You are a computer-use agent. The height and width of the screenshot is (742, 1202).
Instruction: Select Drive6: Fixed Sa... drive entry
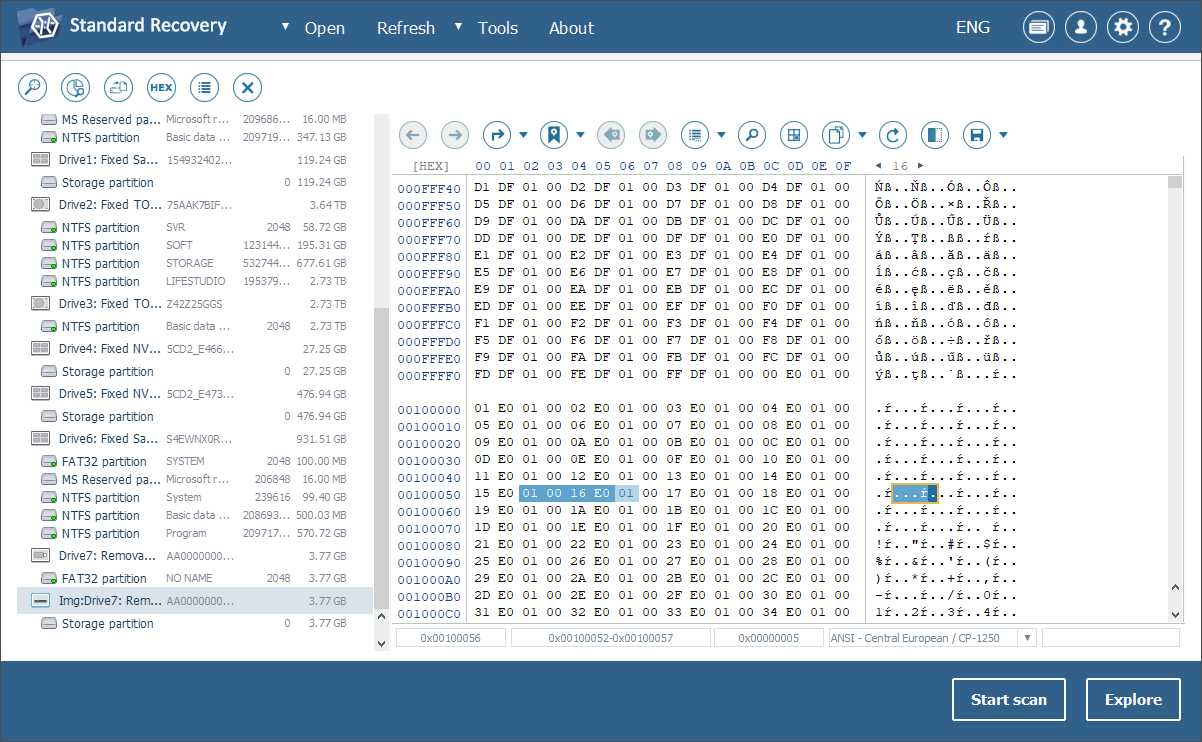coord(194,439)
